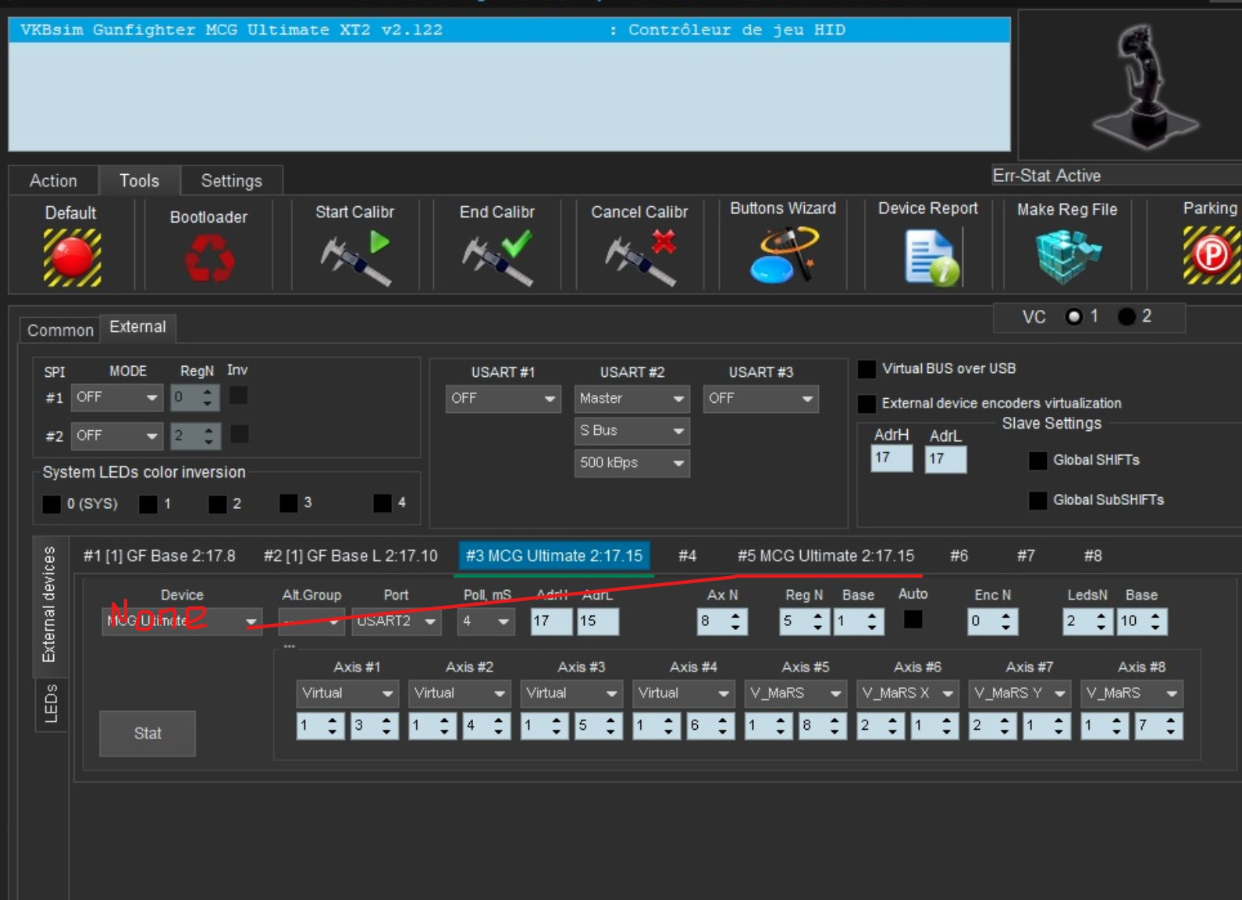Viewport: 1242px width, 900px height.
Task: Open device tab #7
Action: [x=1026, y=556]
